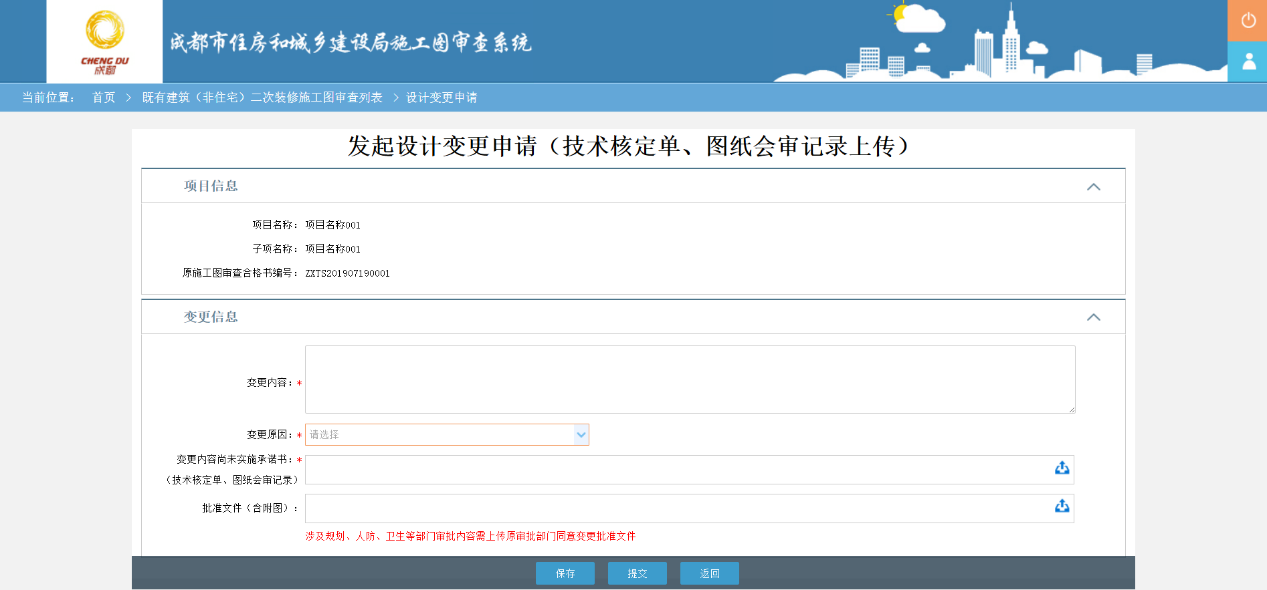The width and height of the screenshot is (1267, 590).
Task: Click upload icon for 批准文件 field
Action: (x=1061, y=507)
